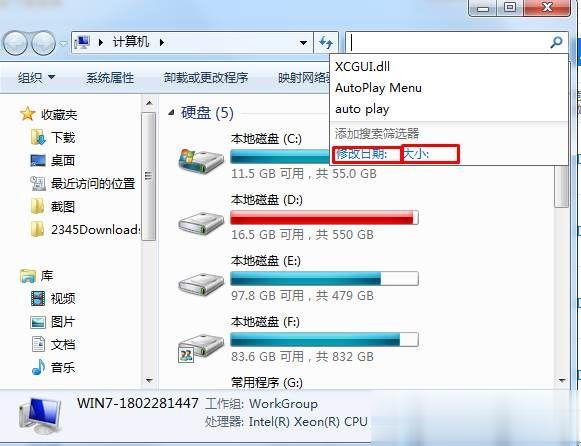The width and height of the screenshot is (581, 446).
Task: Select the shared Local Disk (F:) icon
Action: click(x=200, y=347)
